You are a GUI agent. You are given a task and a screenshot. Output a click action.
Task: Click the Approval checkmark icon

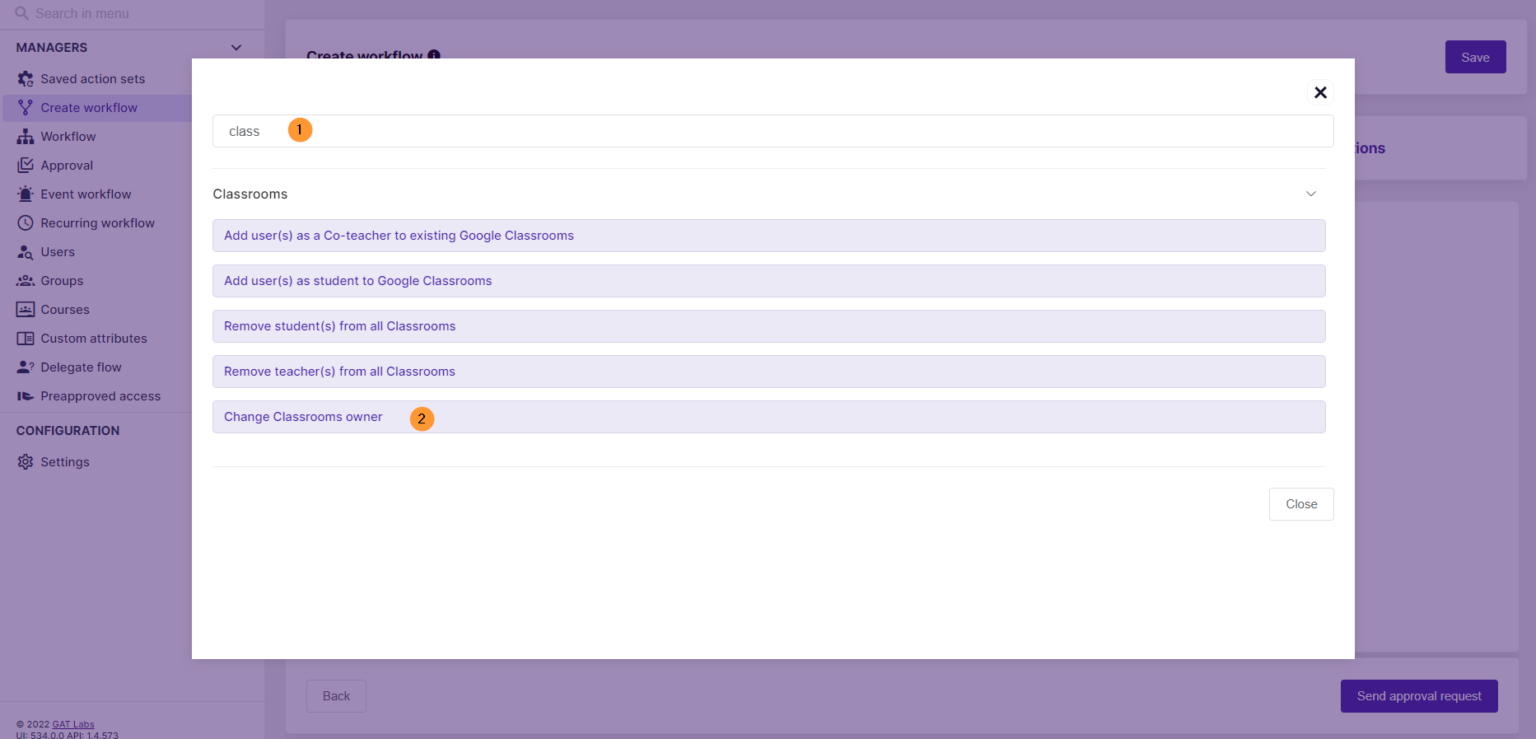25,165
